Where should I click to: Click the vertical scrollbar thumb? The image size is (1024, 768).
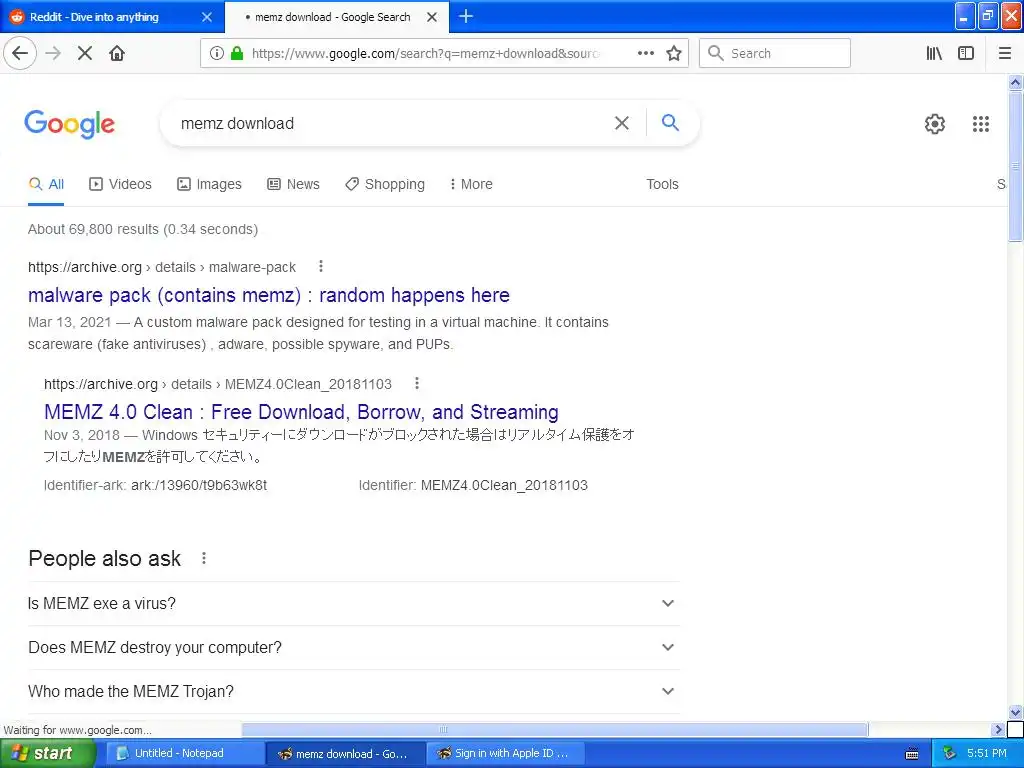(1016, 166)
